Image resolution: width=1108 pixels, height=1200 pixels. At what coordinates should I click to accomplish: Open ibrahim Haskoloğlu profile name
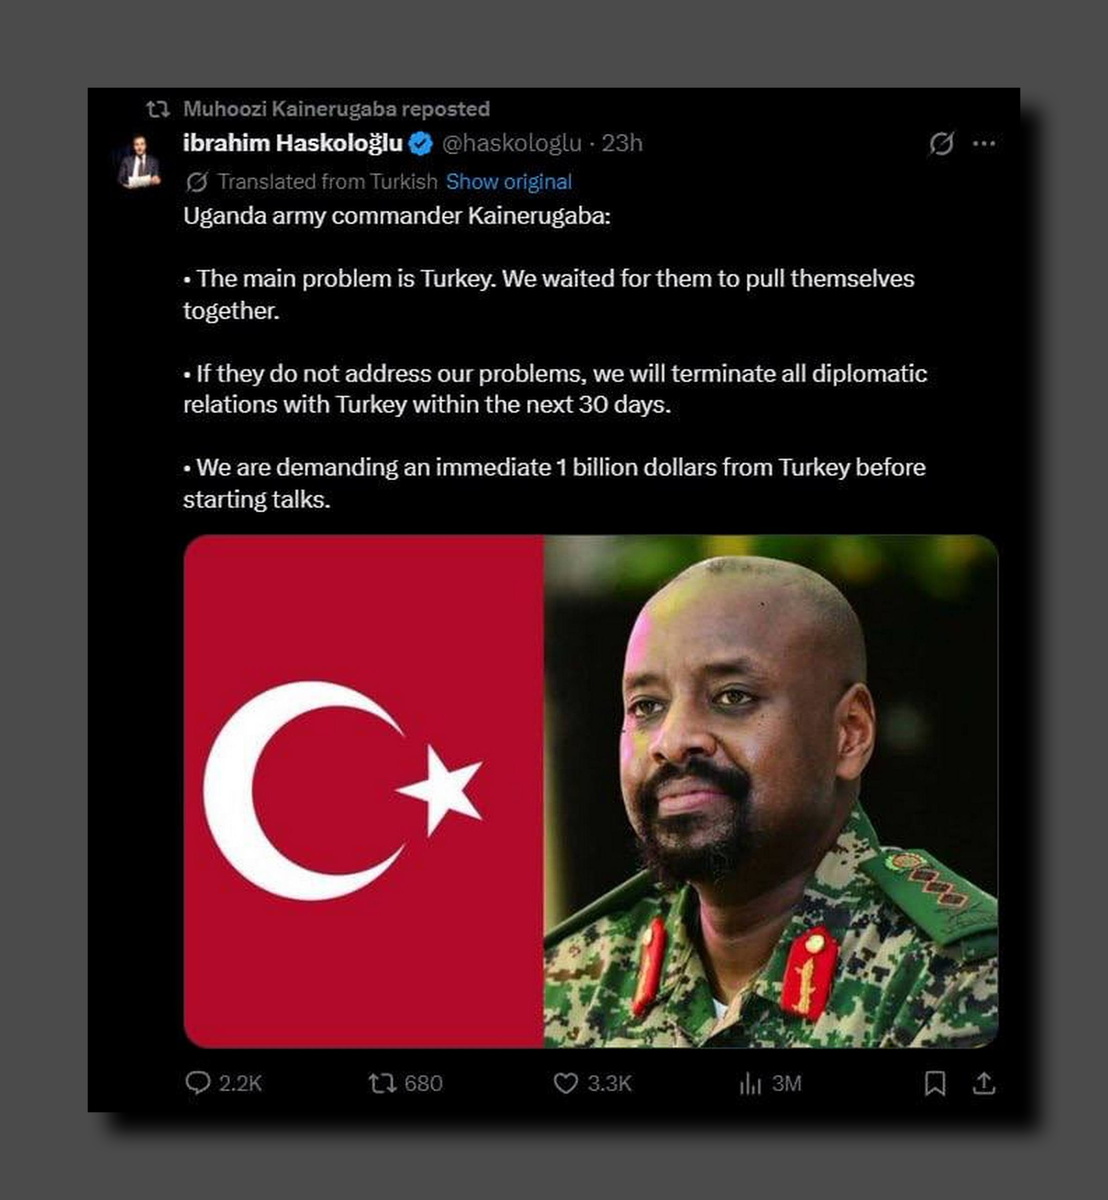[293, 143]
